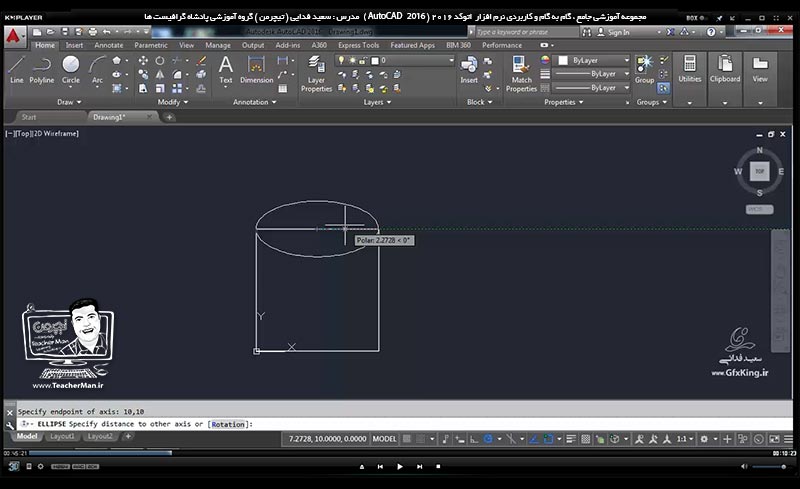Screen dimensions: 800x489
Task: Click the keyword search input field
Action: click(x=527, y=32)
